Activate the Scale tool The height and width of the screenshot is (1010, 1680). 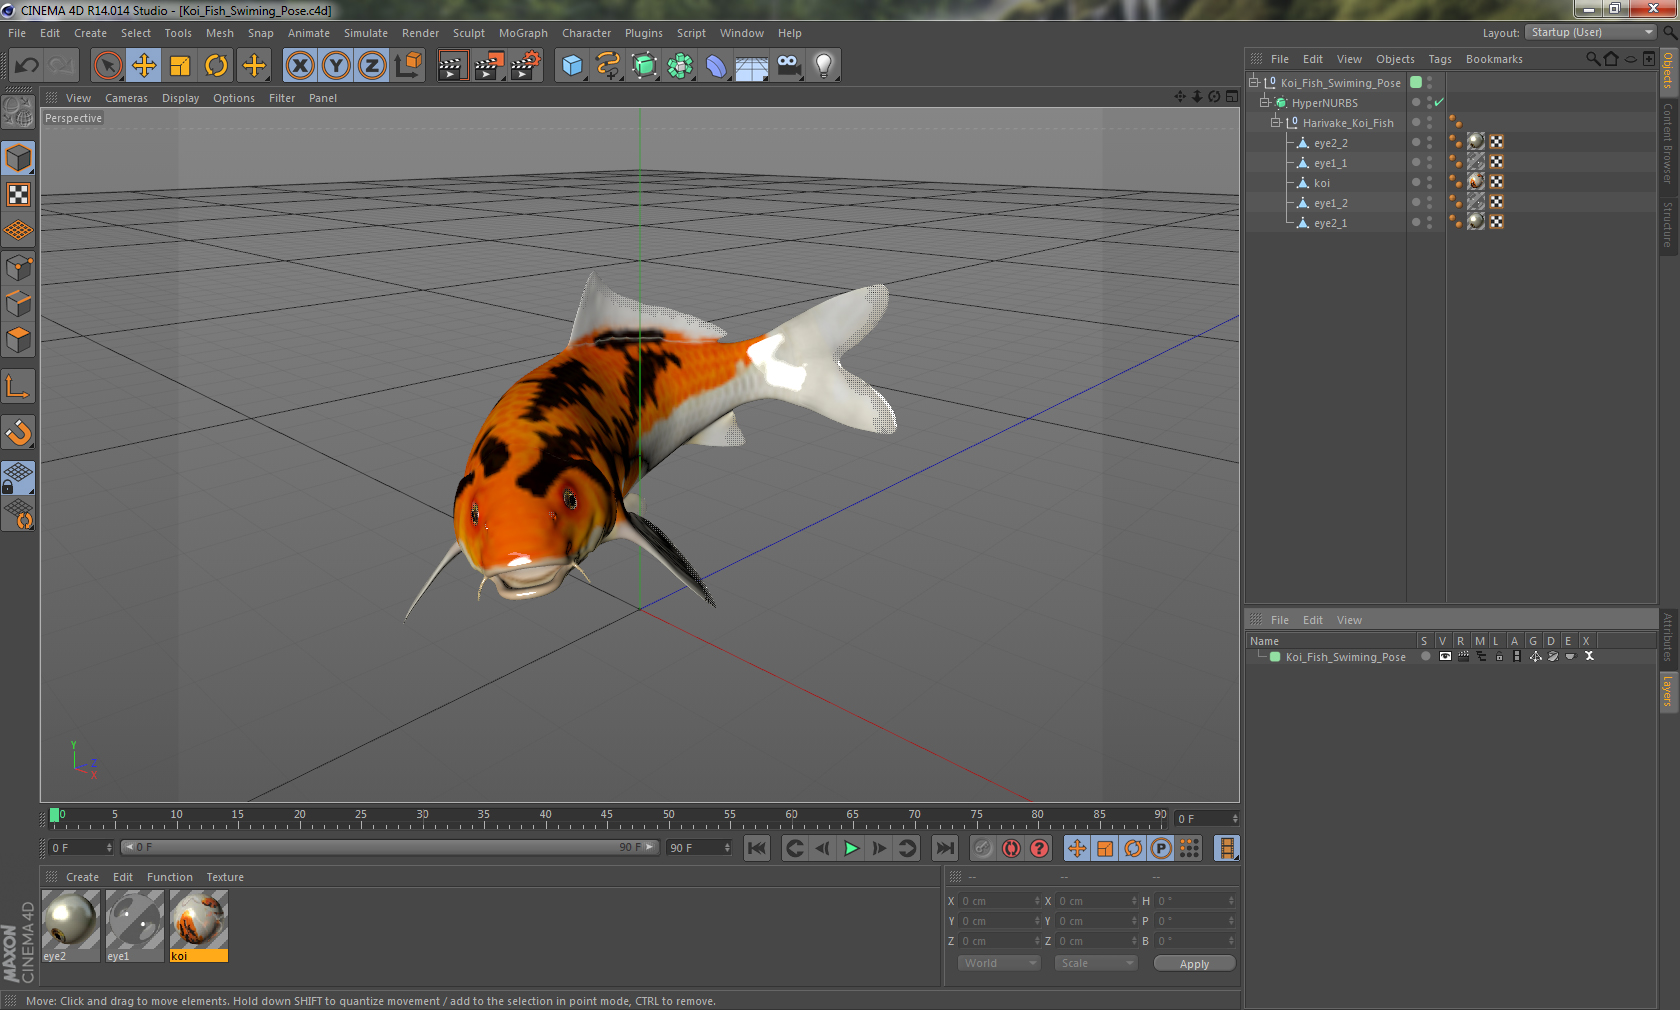coord(180,66)
